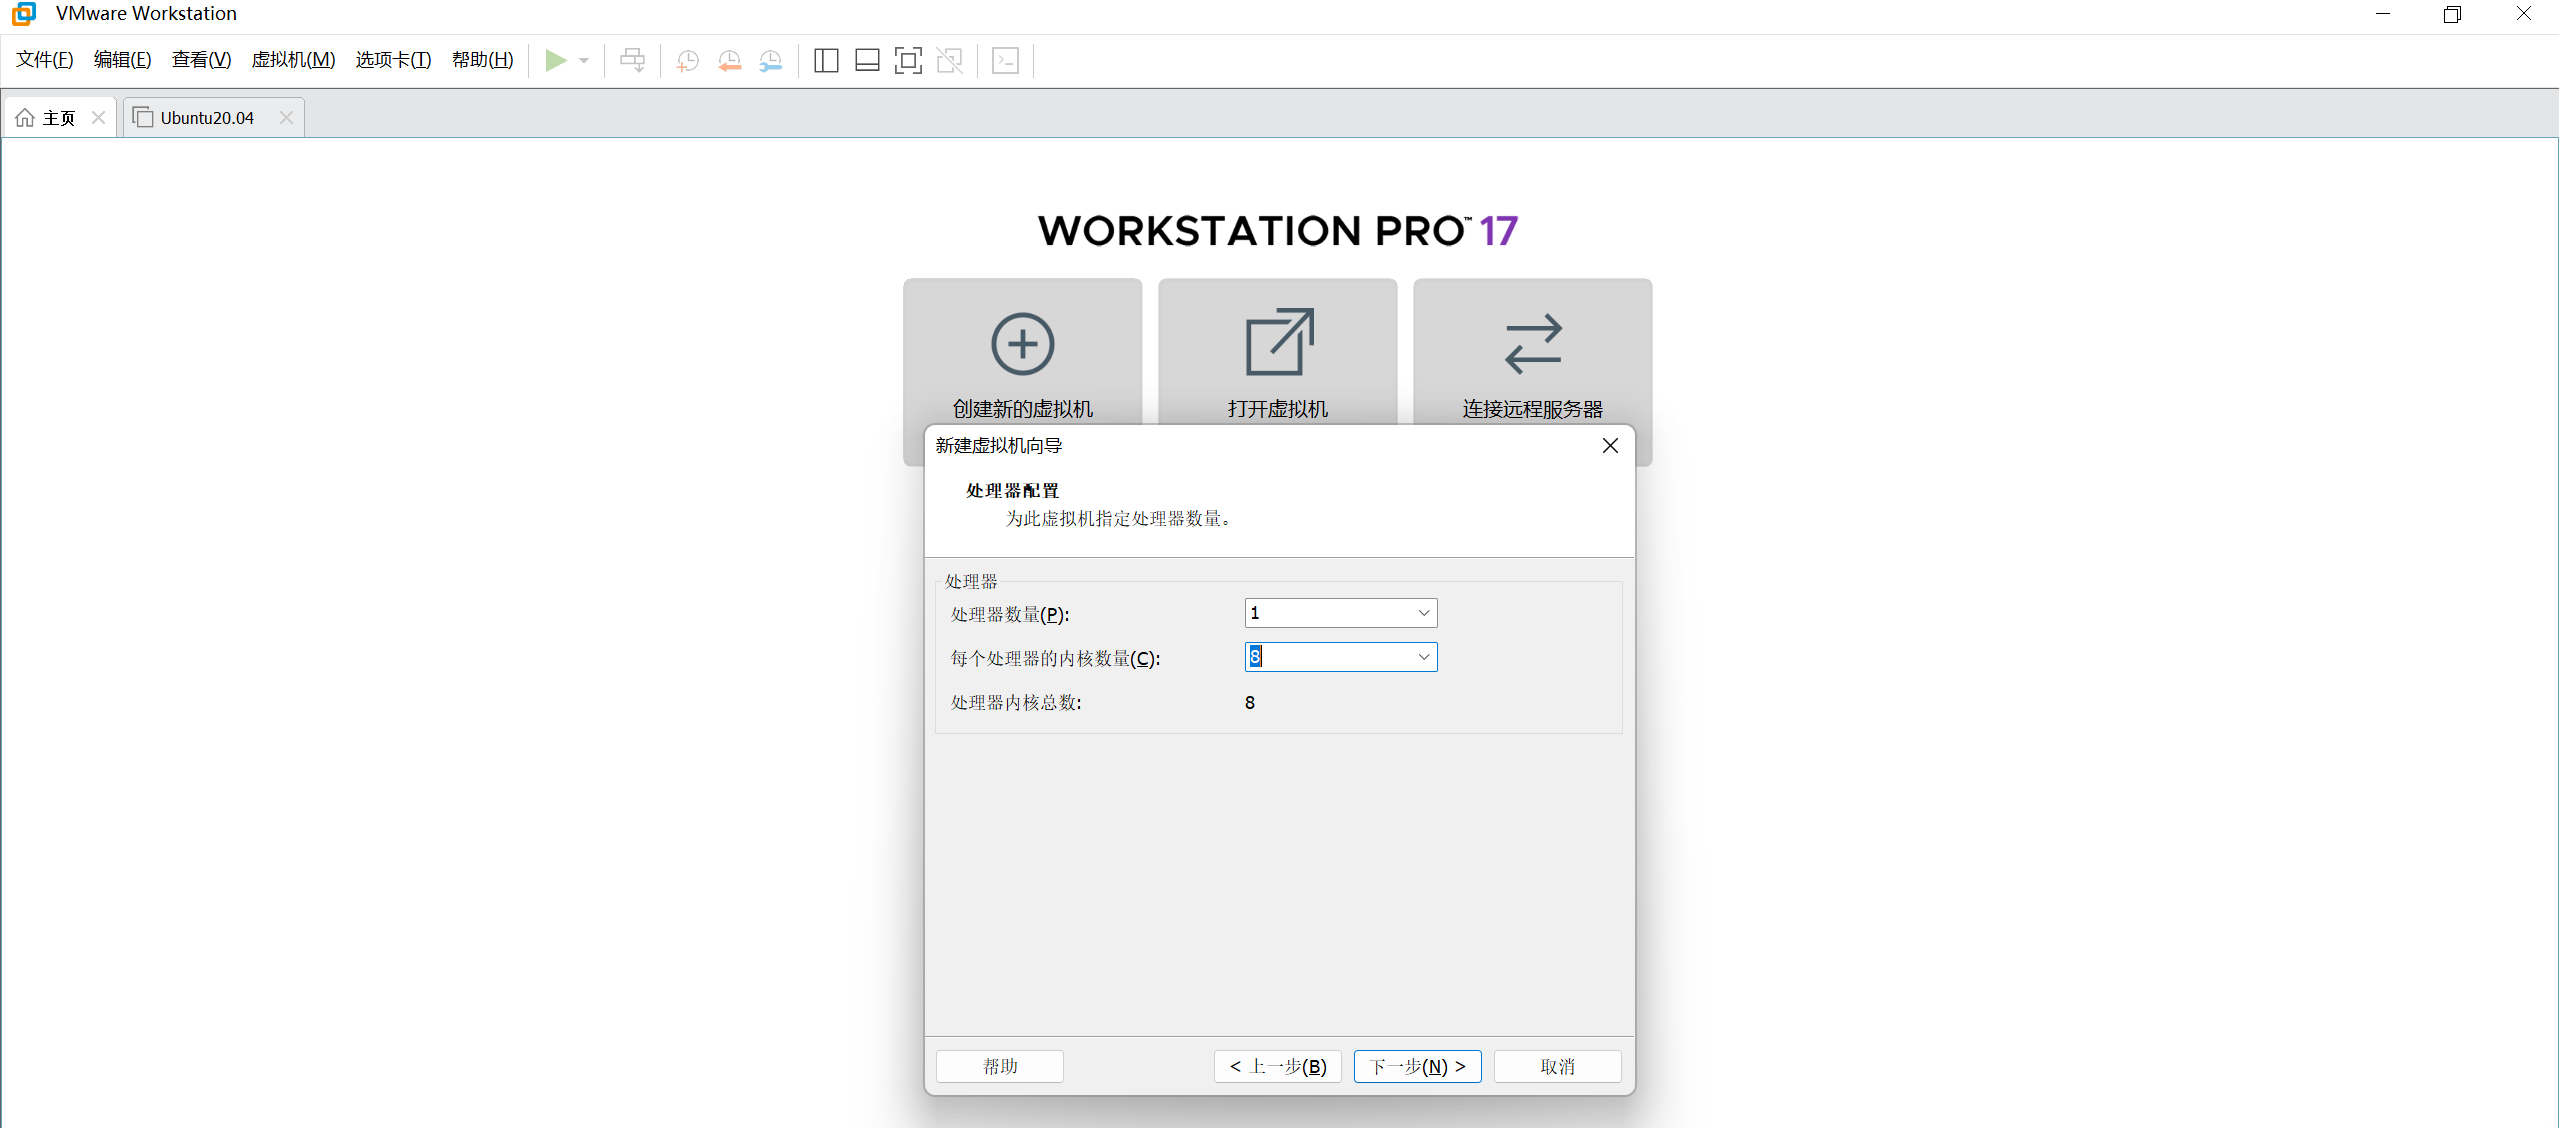Click the VMware Workstation app logo

[24, 14]
